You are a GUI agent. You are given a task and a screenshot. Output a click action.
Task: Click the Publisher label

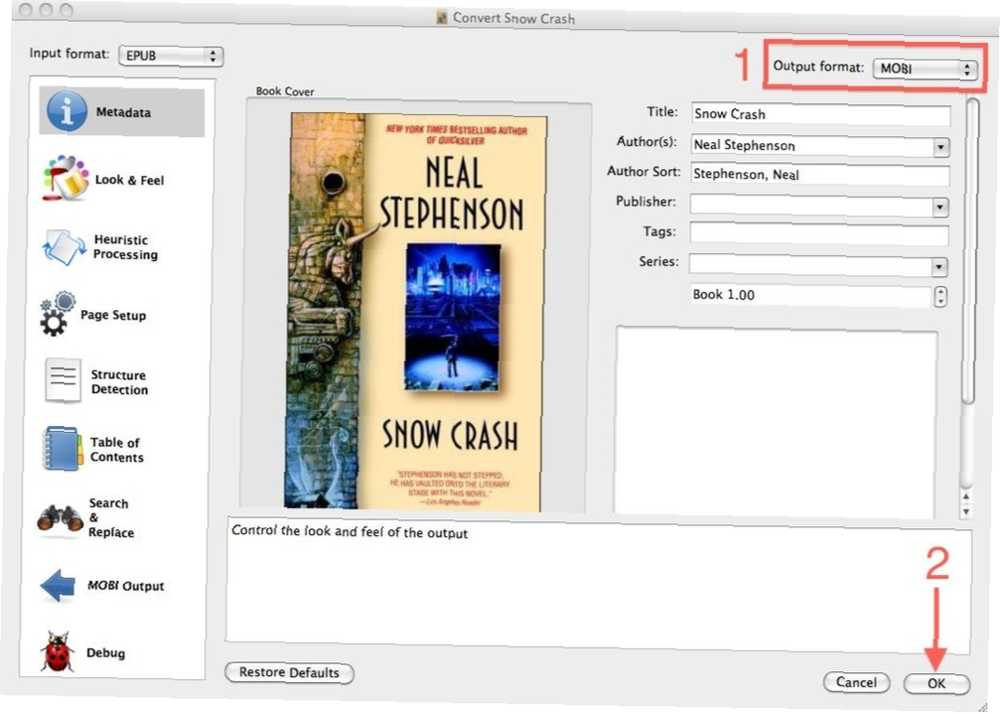click(645, 201)
